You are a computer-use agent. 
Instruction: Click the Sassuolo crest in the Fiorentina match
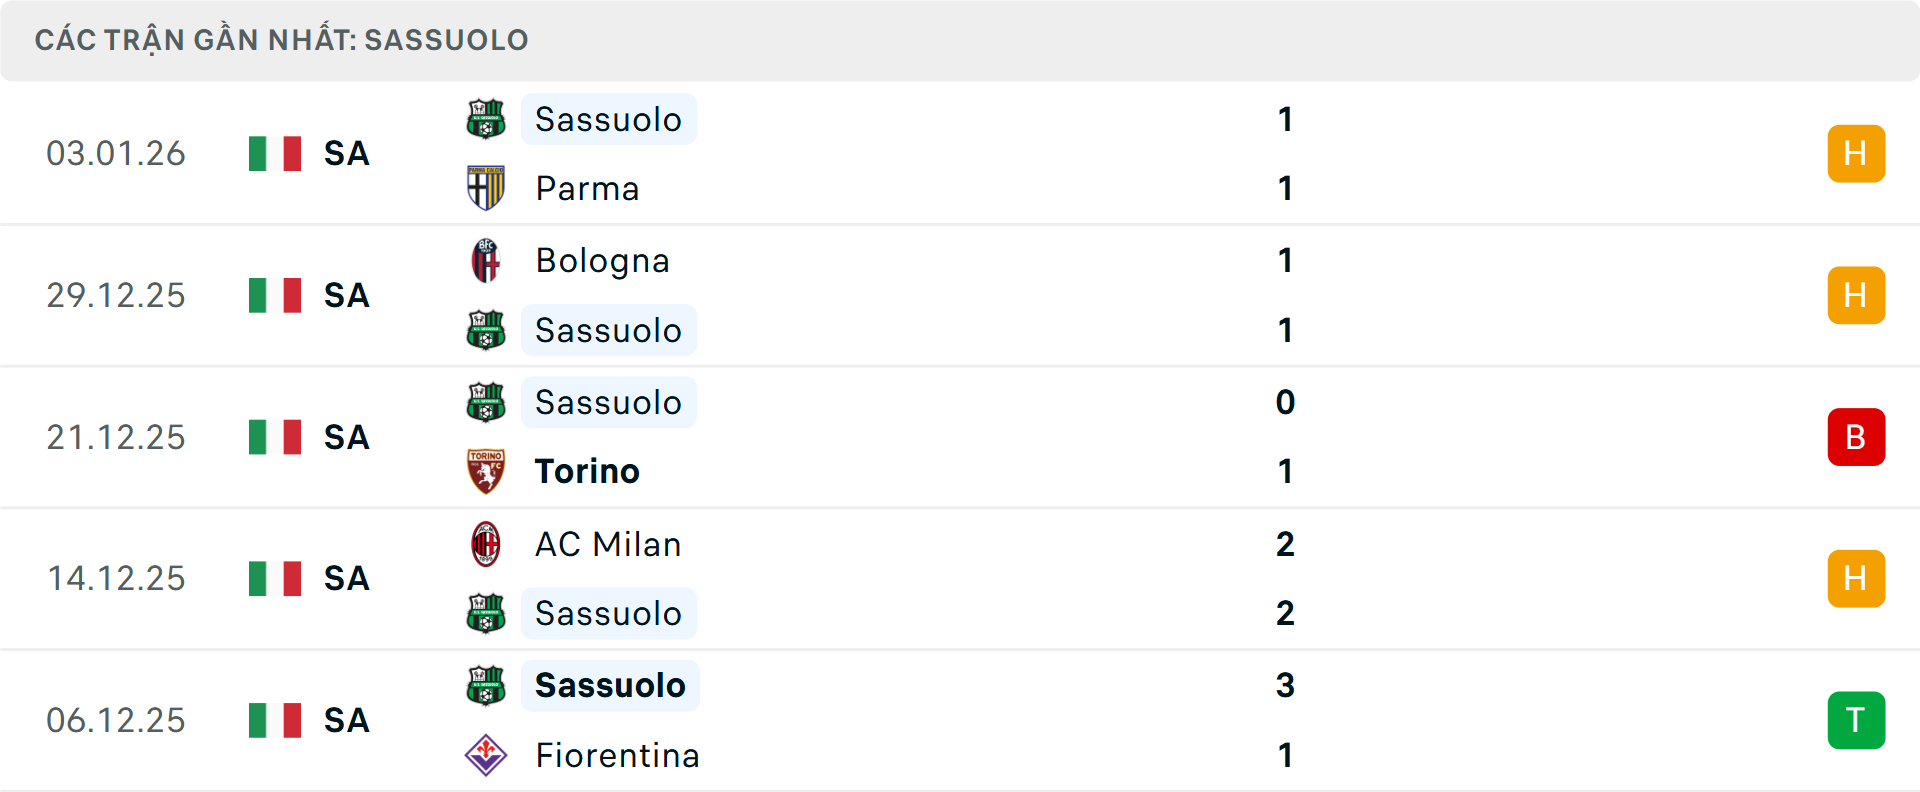[485, 686]
